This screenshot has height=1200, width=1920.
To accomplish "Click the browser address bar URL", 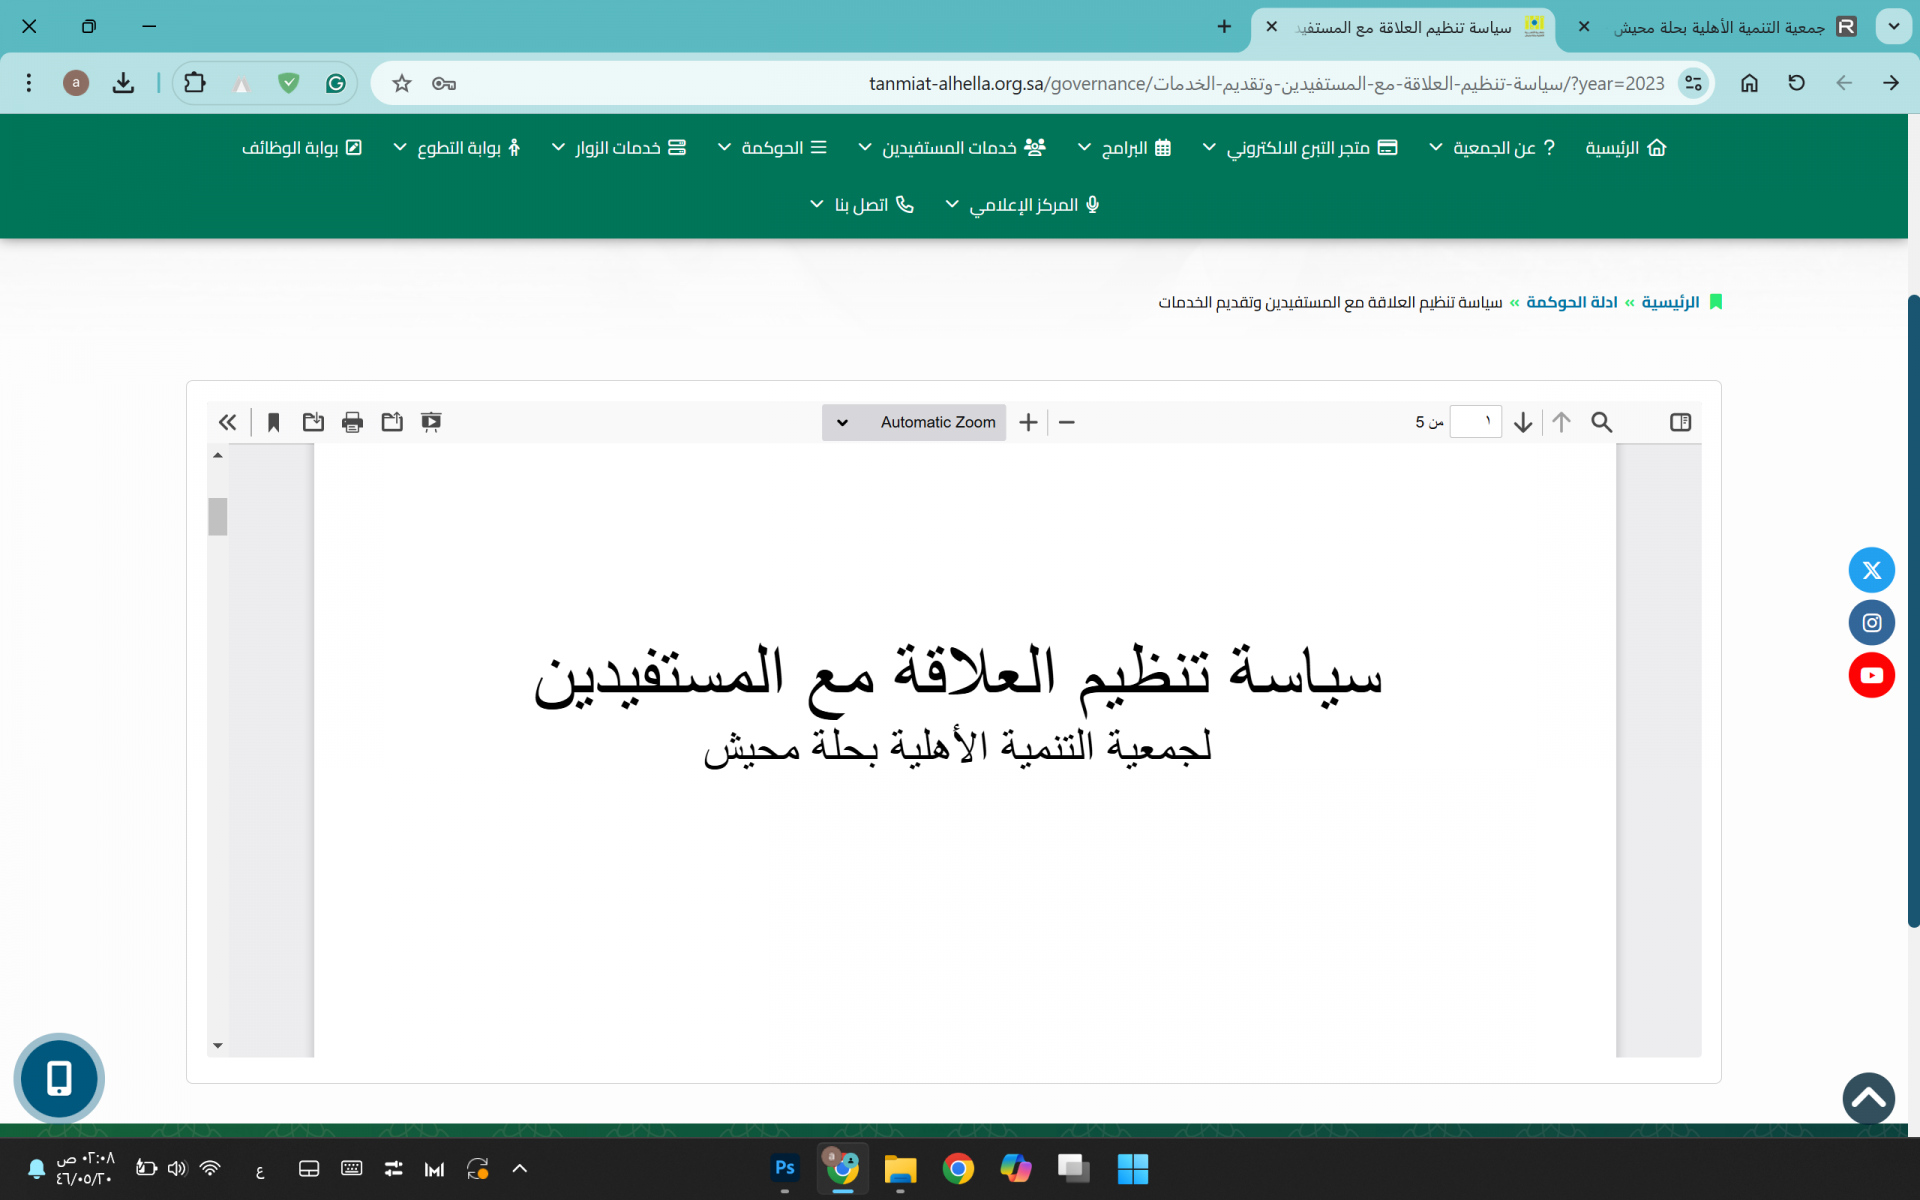I will (x=1266, y=84).
